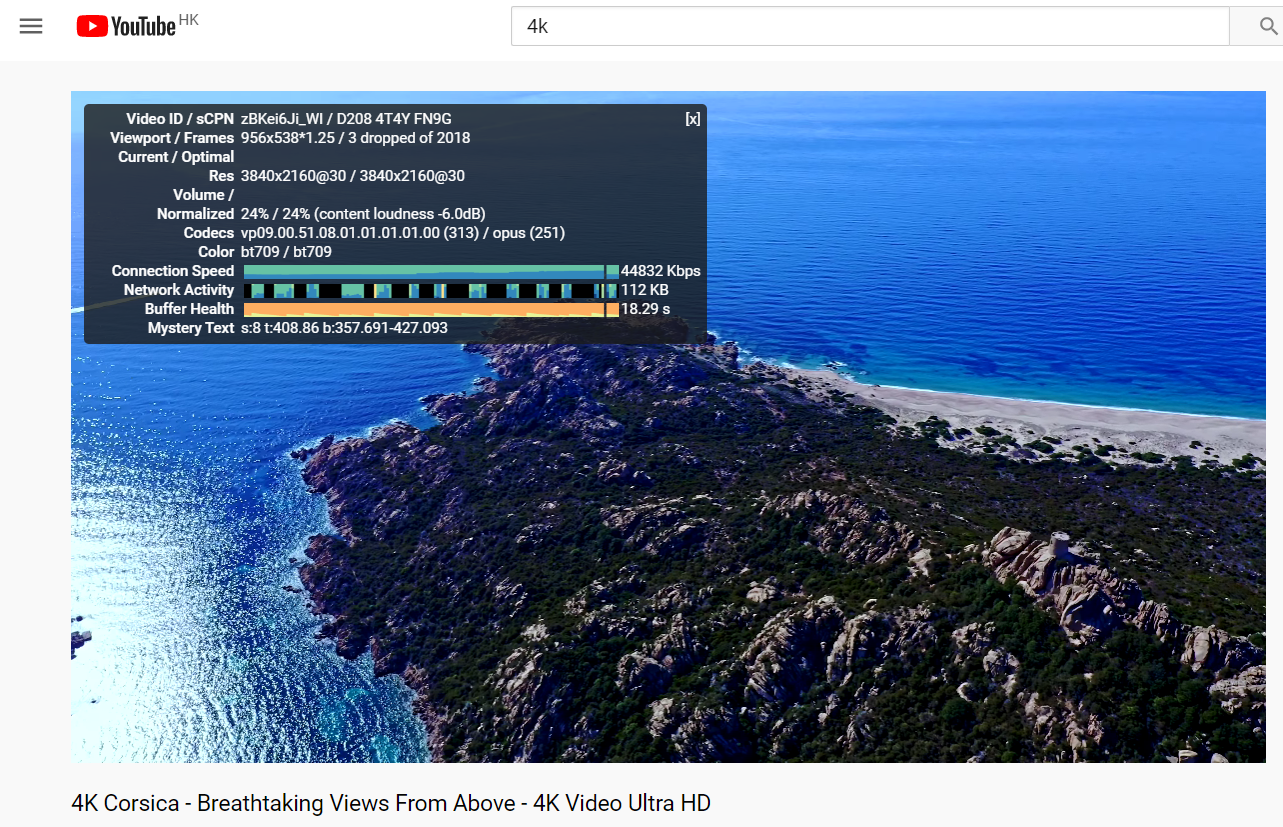
Task: Click the orange Buffer Health bar
Action: (430, 309)
